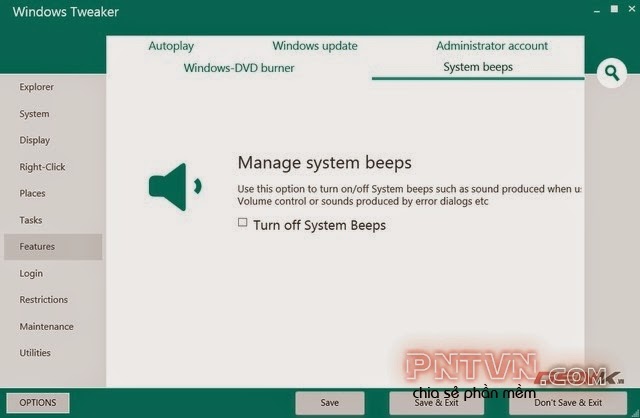This screenshot has width=640, height=418.
Task: Open the OPTIONS button
Action: [38, 403]
